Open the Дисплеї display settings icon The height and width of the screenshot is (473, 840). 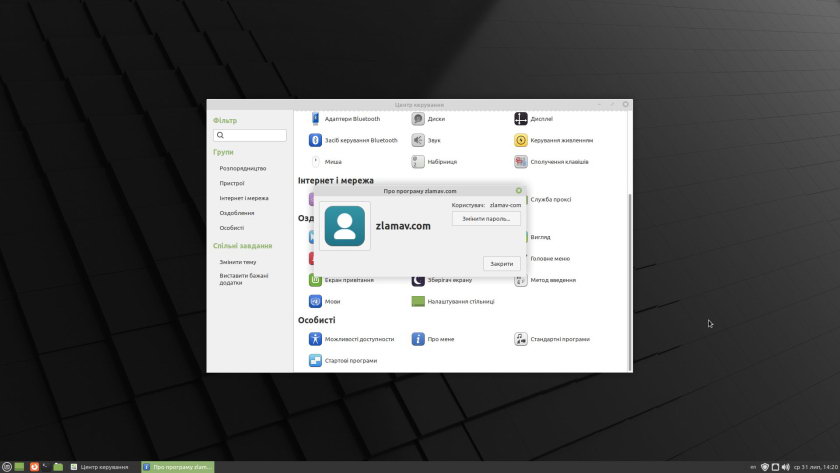[521, 119]
